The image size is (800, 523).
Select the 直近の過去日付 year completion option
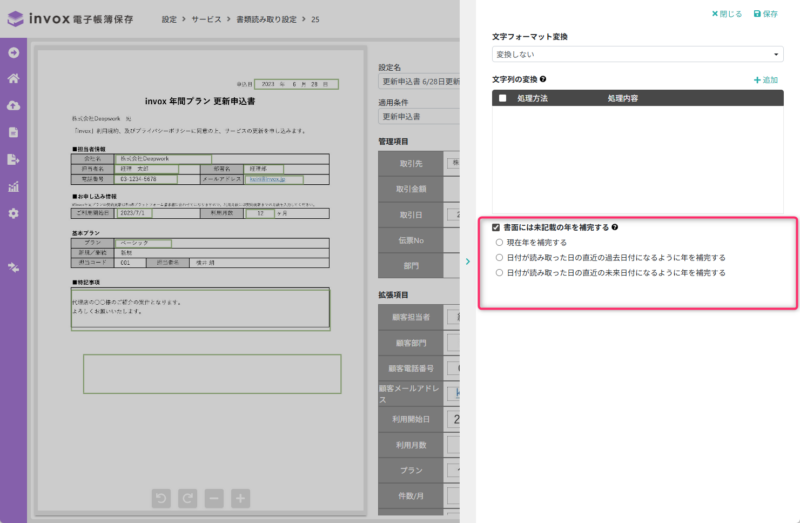(x=499, y=258)
